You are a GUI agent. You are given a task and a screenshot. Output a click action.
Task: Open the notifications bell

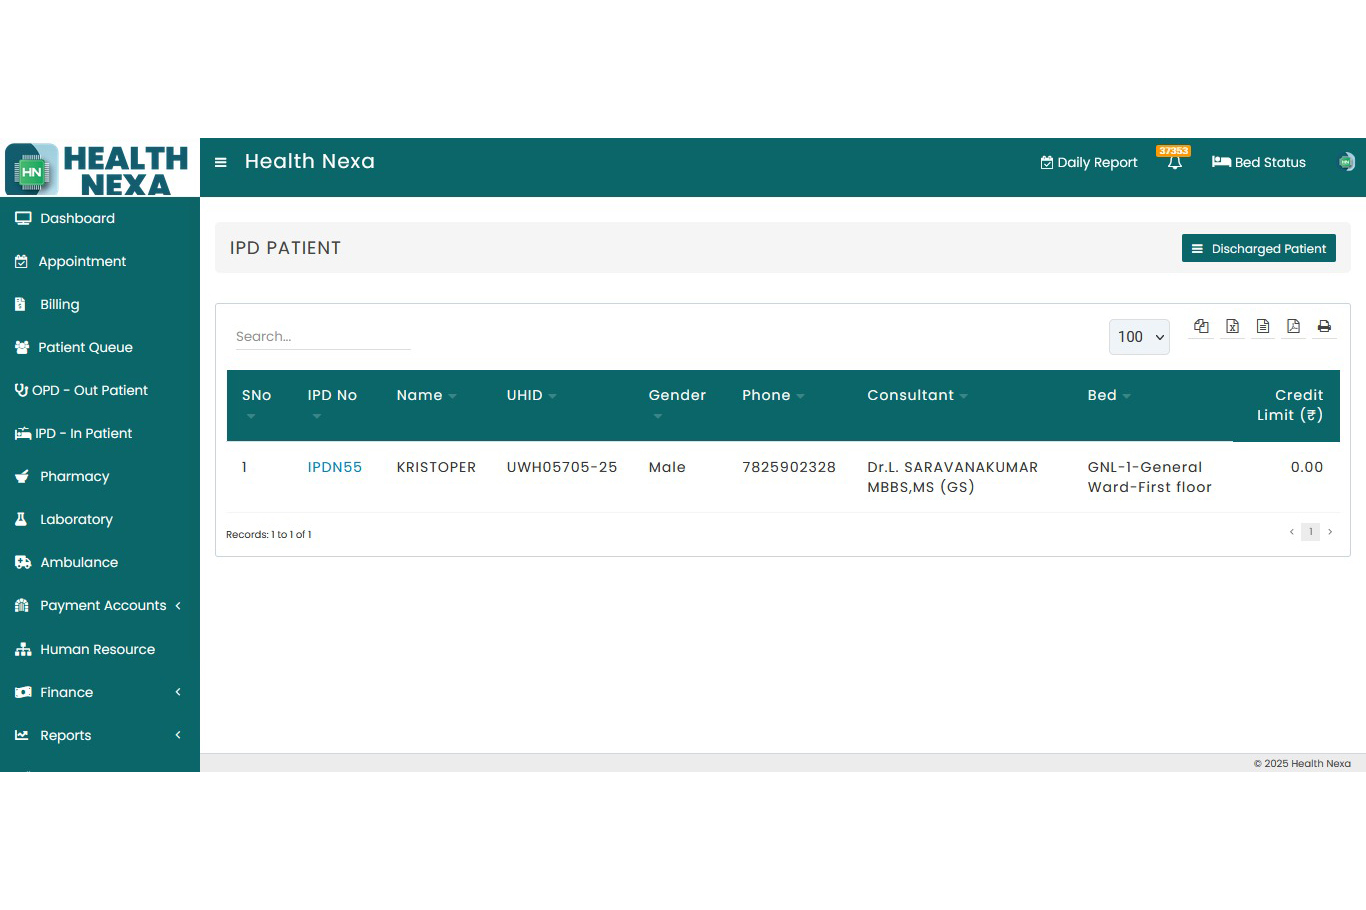(1175, 162)
